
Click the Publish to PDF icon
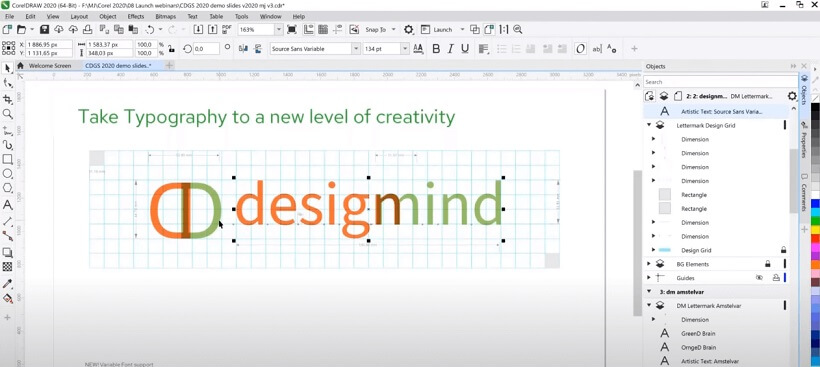click(226, 29)
